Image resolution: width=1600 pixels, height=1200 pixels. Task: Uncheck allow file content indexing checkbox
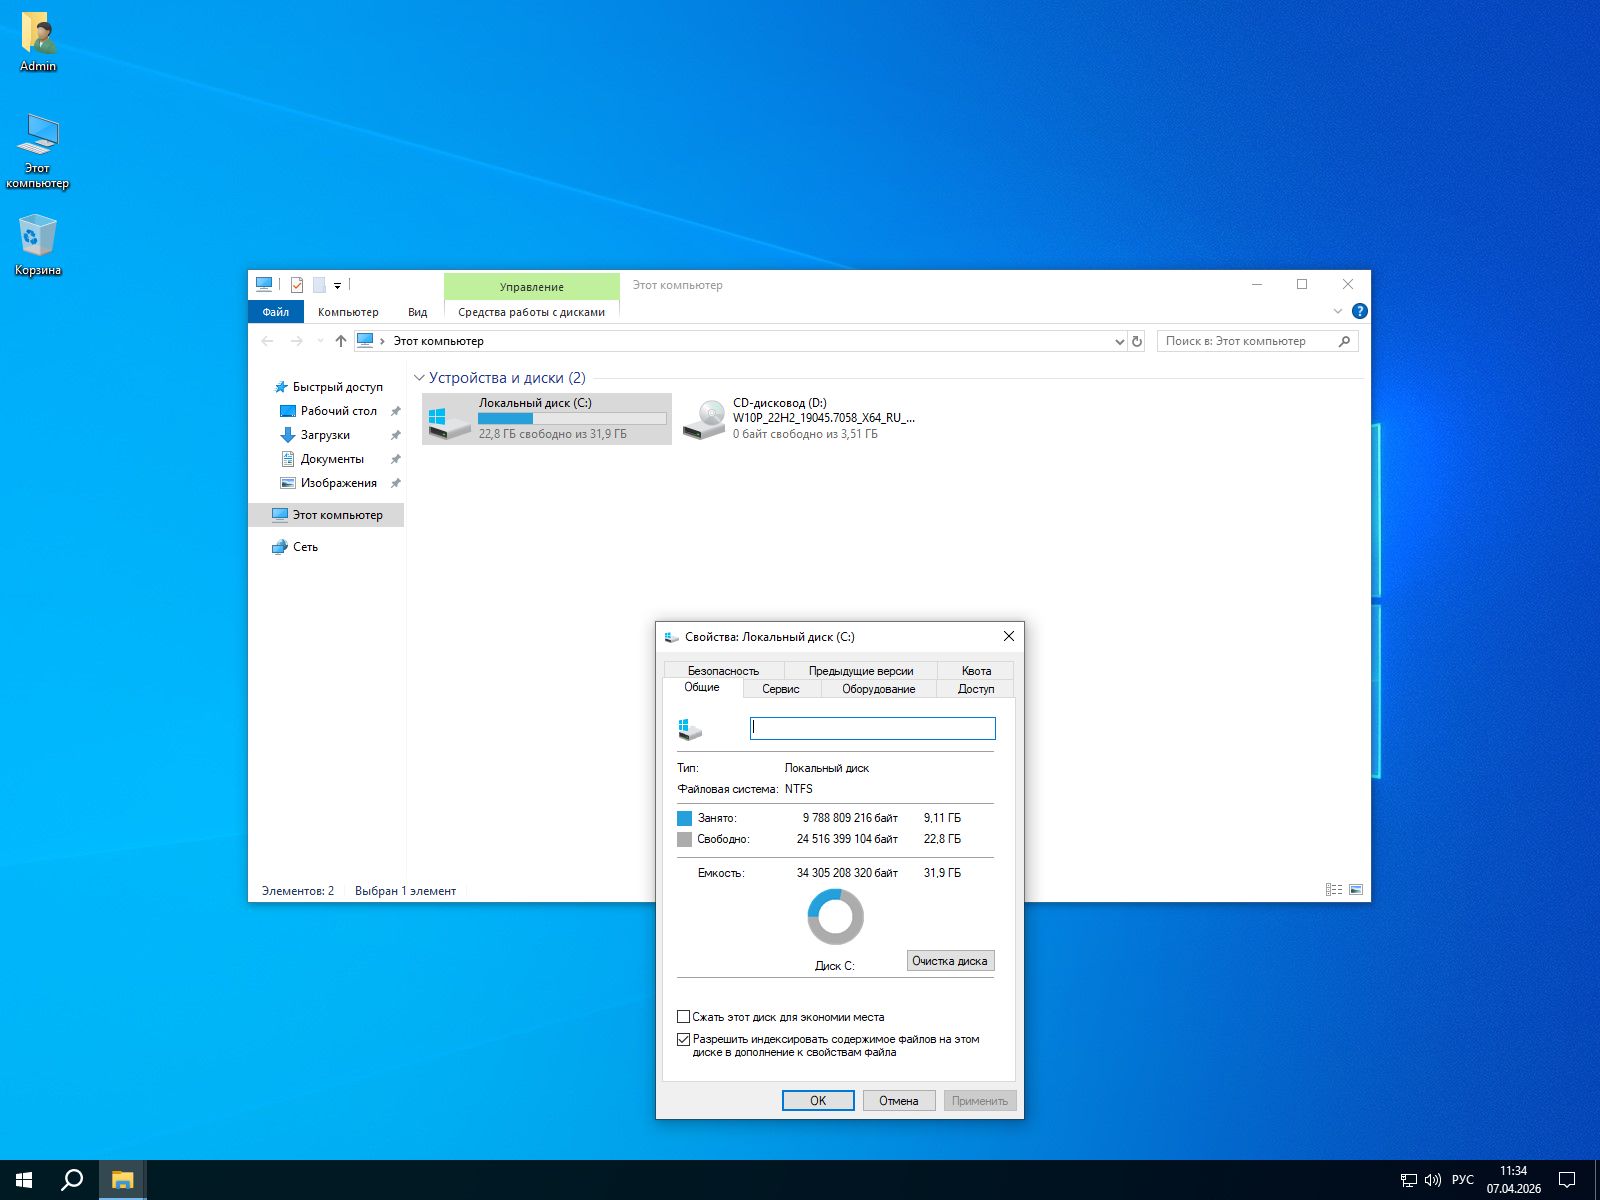pyautogui.click(x=684, y=1039)
